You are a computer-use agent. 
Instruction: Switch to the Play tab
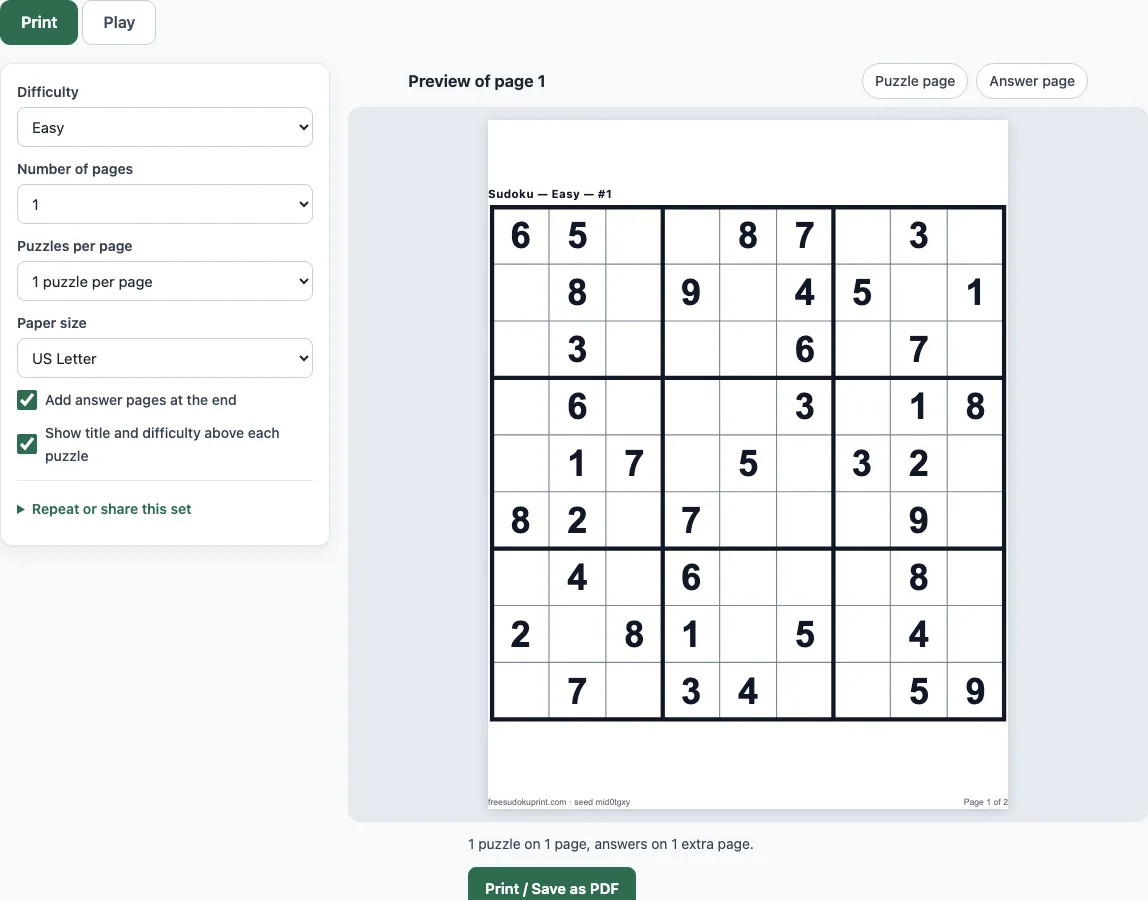pyautogui.click(x=119, y=22)
